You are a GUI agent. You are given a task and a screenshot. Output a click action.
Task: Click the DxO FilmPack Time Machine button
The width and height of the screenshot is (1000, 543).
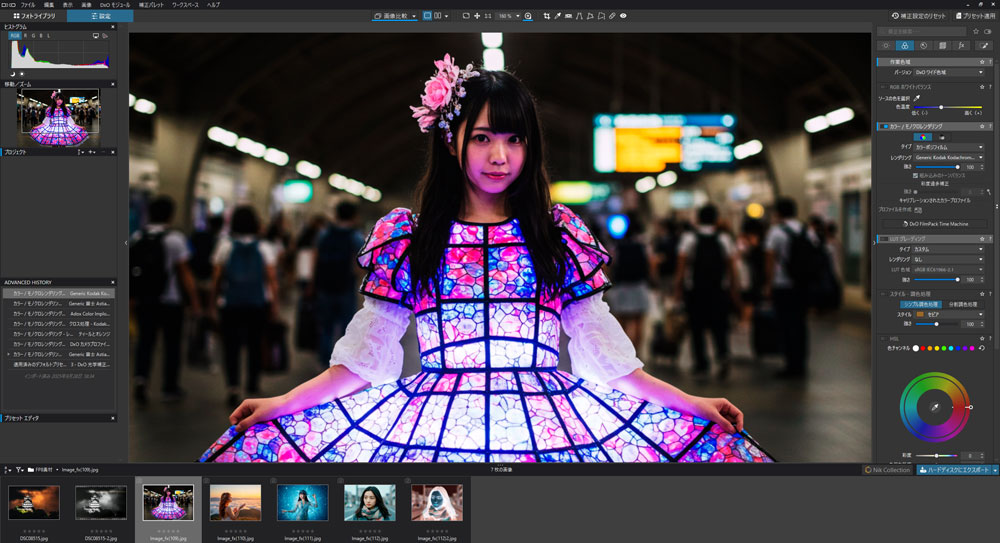pyautogui.click(x=934, y=224)
